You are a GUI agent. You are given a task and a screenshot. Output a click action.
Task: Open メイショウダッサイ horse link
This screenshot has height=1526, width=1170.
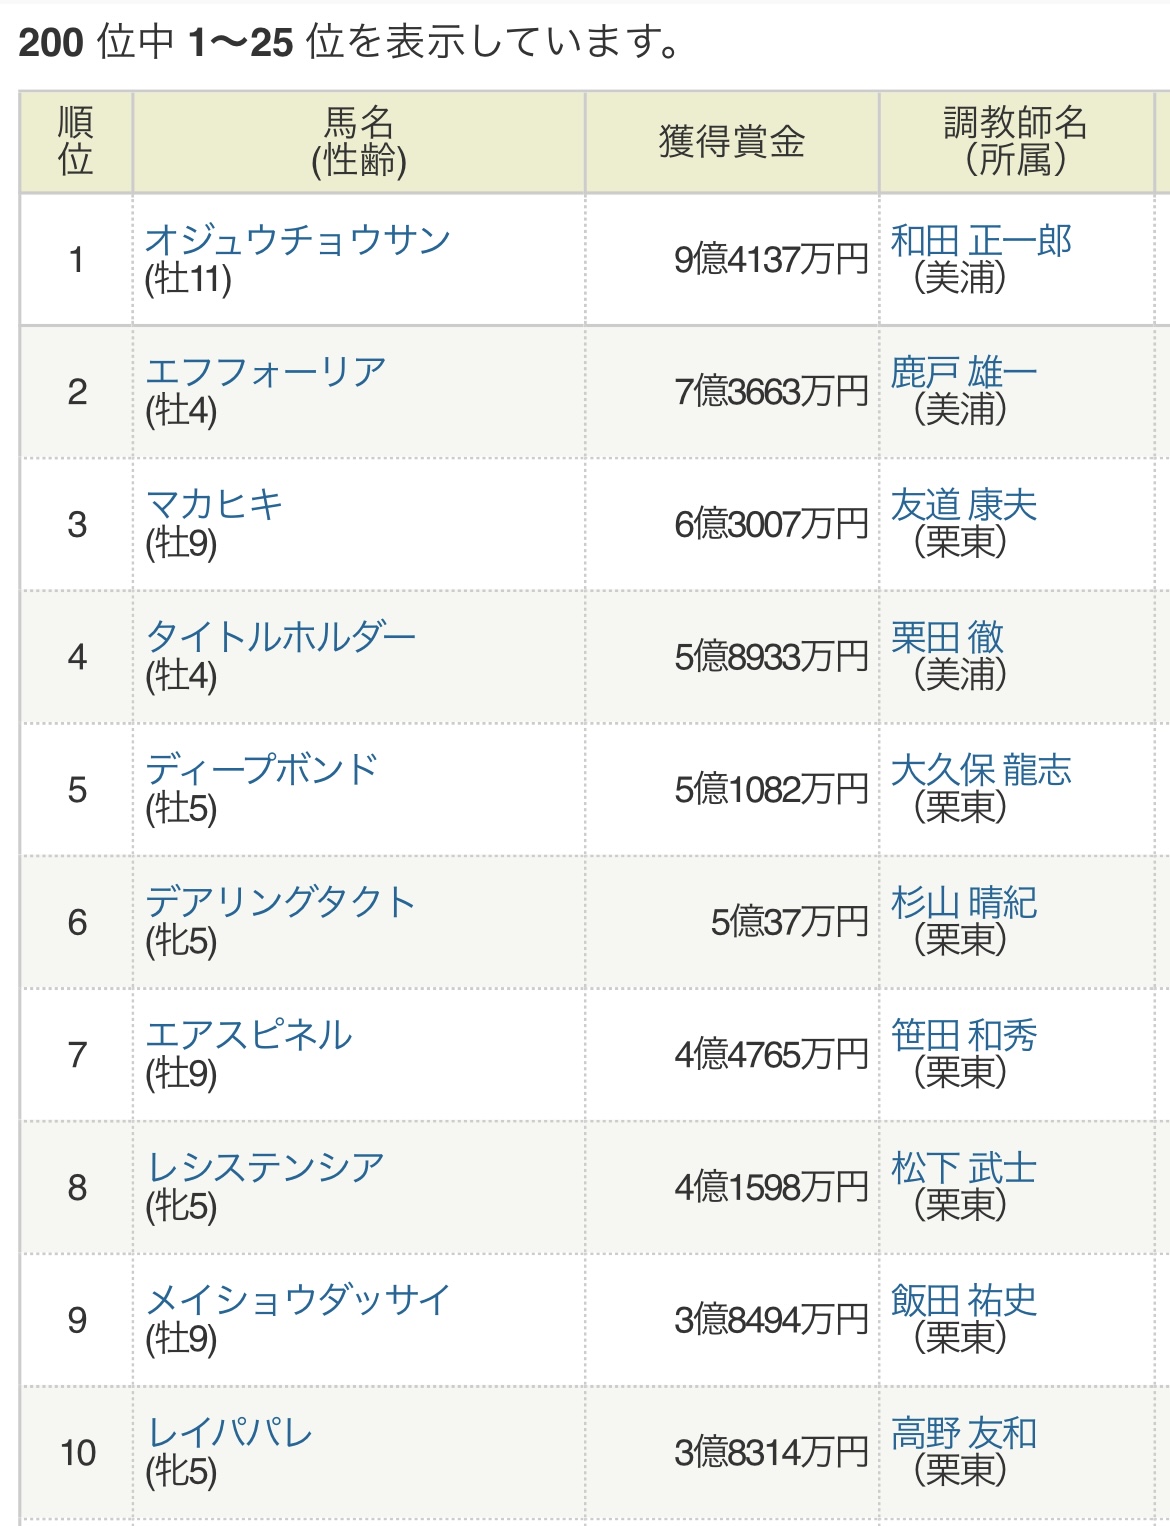click(x=297, y=1300)
